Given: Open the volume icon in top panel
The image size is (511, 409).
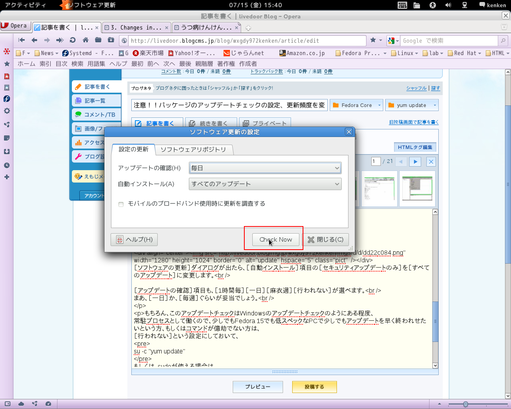Looking at the screenshot, I should (x=448, y=5).
